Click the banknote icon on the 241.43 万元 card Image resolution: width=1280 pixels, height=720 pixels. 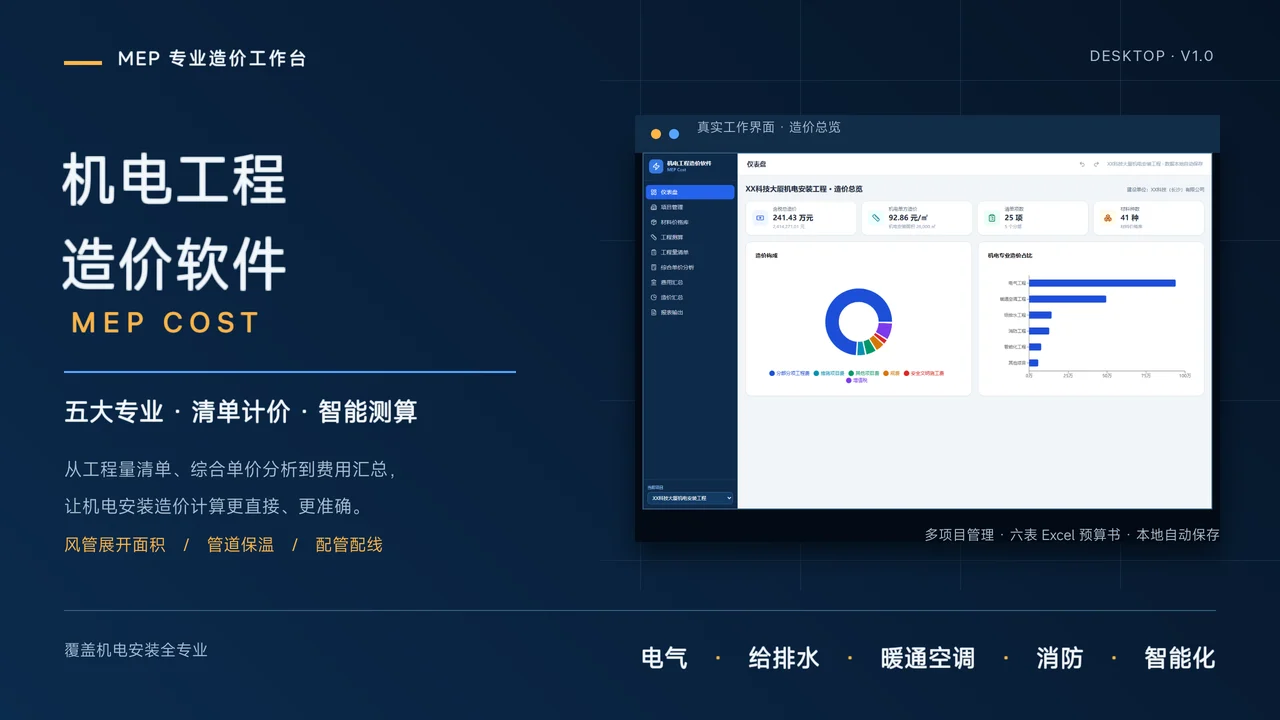point(760,218)
